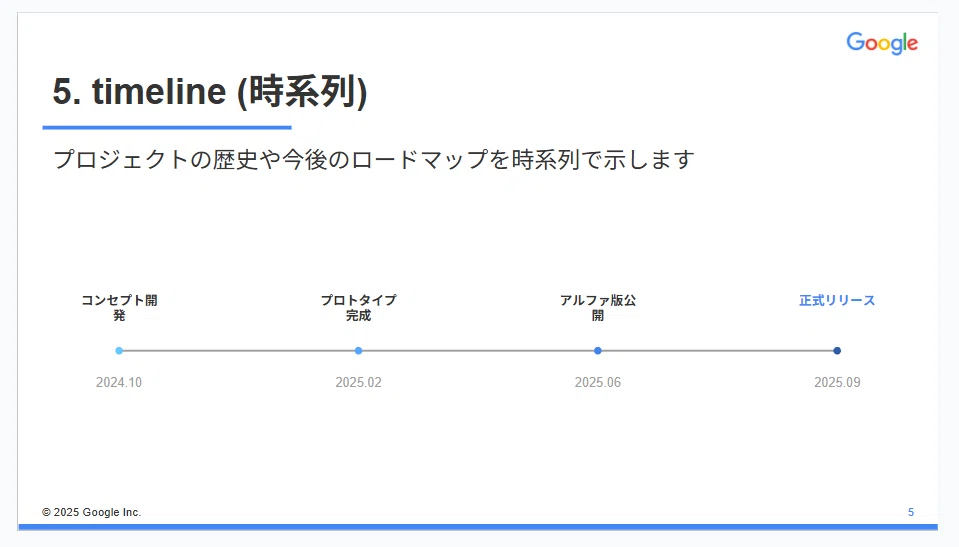959x547 pixels.
Task: Click the コンセプト開発 milestone label
Action: click(x=119, y=308)
